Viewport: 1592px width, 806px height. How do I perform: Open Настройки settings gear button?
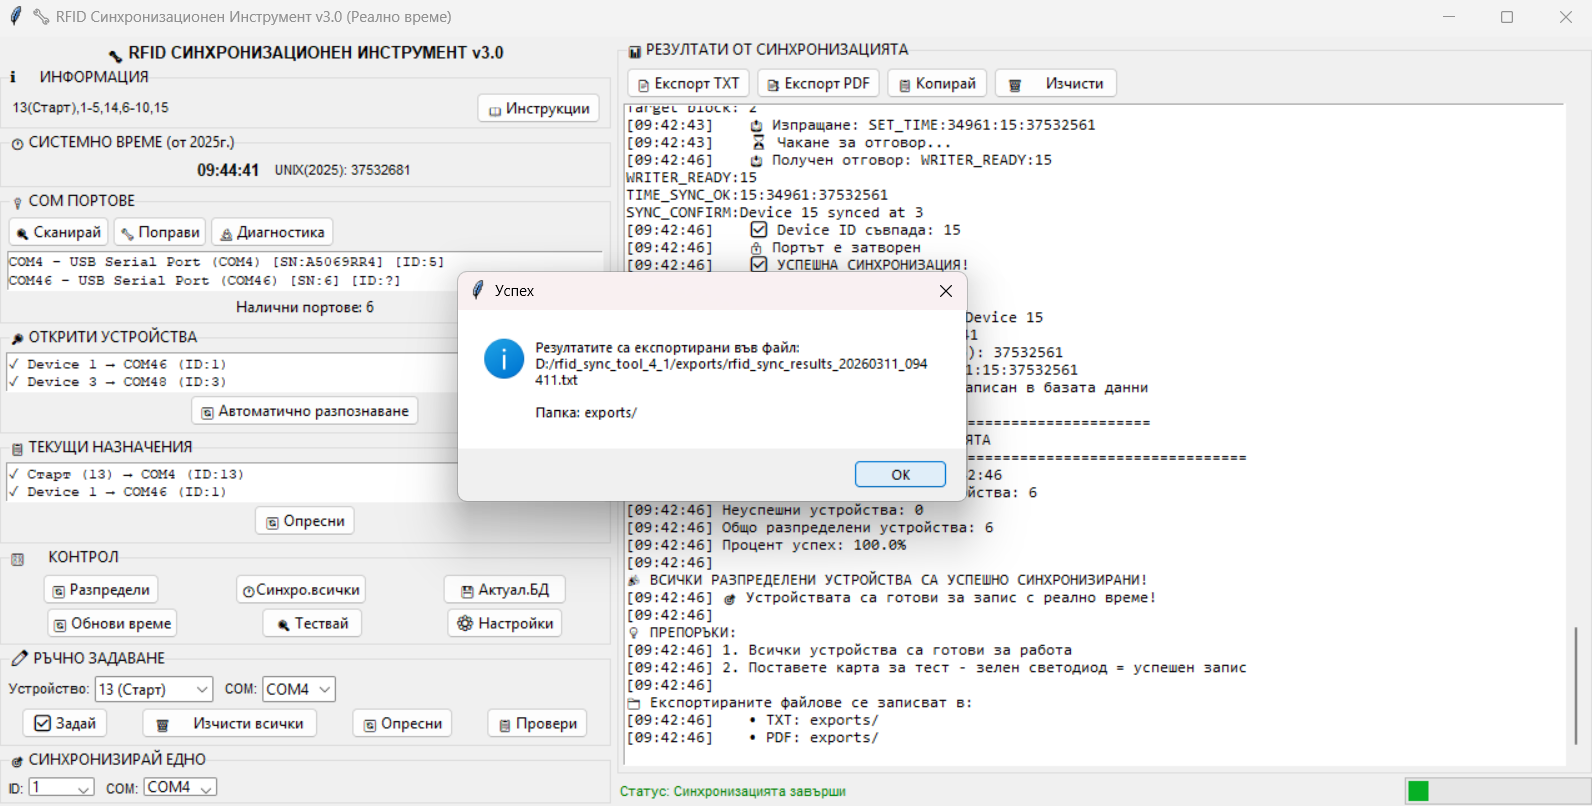coord(505,623)
